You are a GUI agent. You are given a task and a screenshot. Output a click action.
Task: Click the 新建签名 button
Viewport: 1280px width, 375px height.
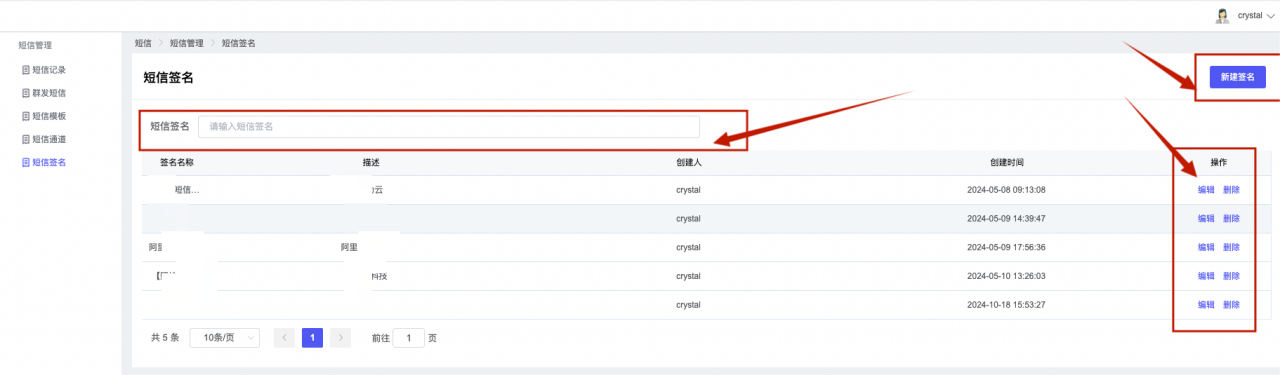1238,77
